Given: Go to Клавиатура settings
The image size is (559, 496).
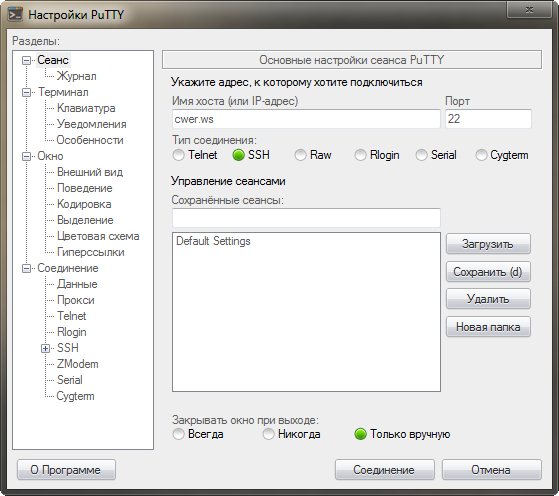Looking at the screenshot, I should [86, 108].
